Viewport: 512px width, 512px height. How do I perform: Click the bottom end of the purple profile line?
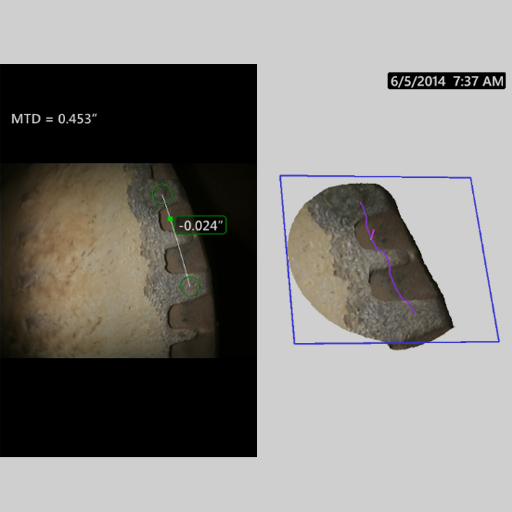414,313
